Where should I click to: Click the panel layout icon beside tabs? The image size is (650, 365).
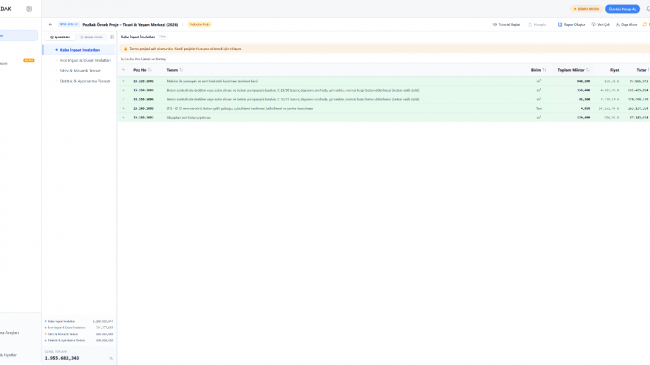tap(112, 37)
